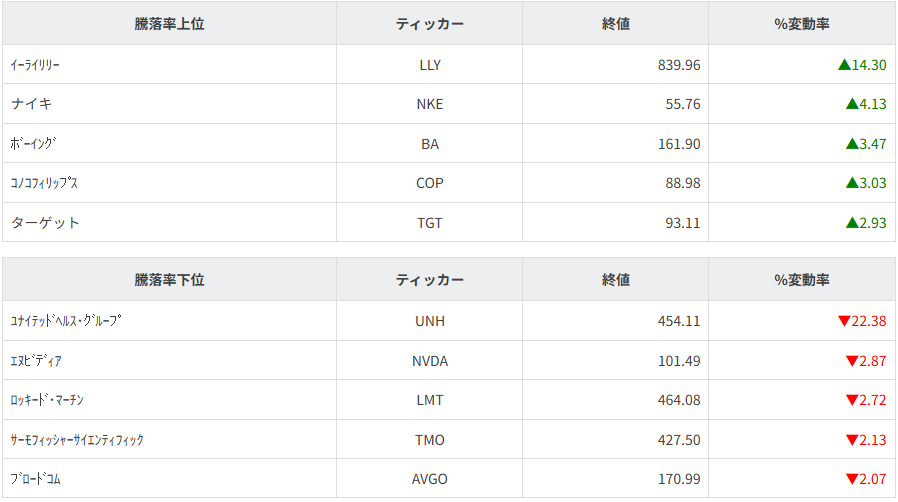Click the green up arrow in the TGT row

pyautogui.click(x=852, y=223)
